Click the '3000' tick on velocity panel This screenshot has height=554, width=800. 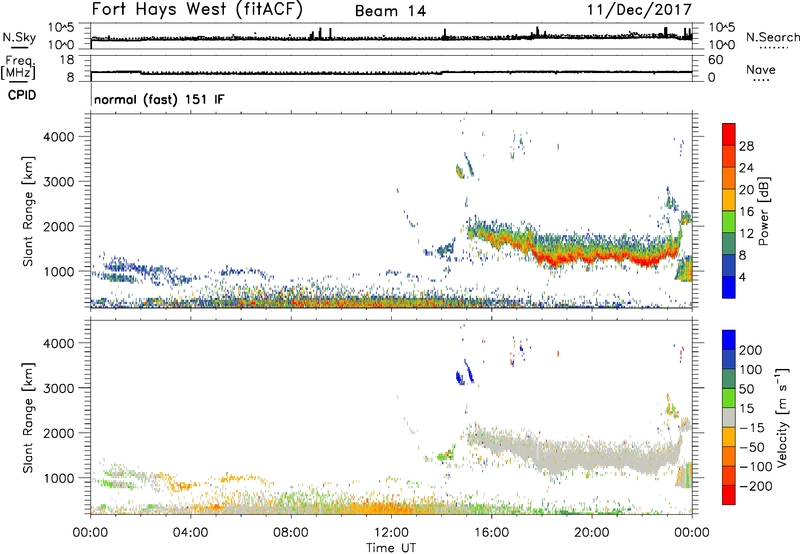click(58, 388)
